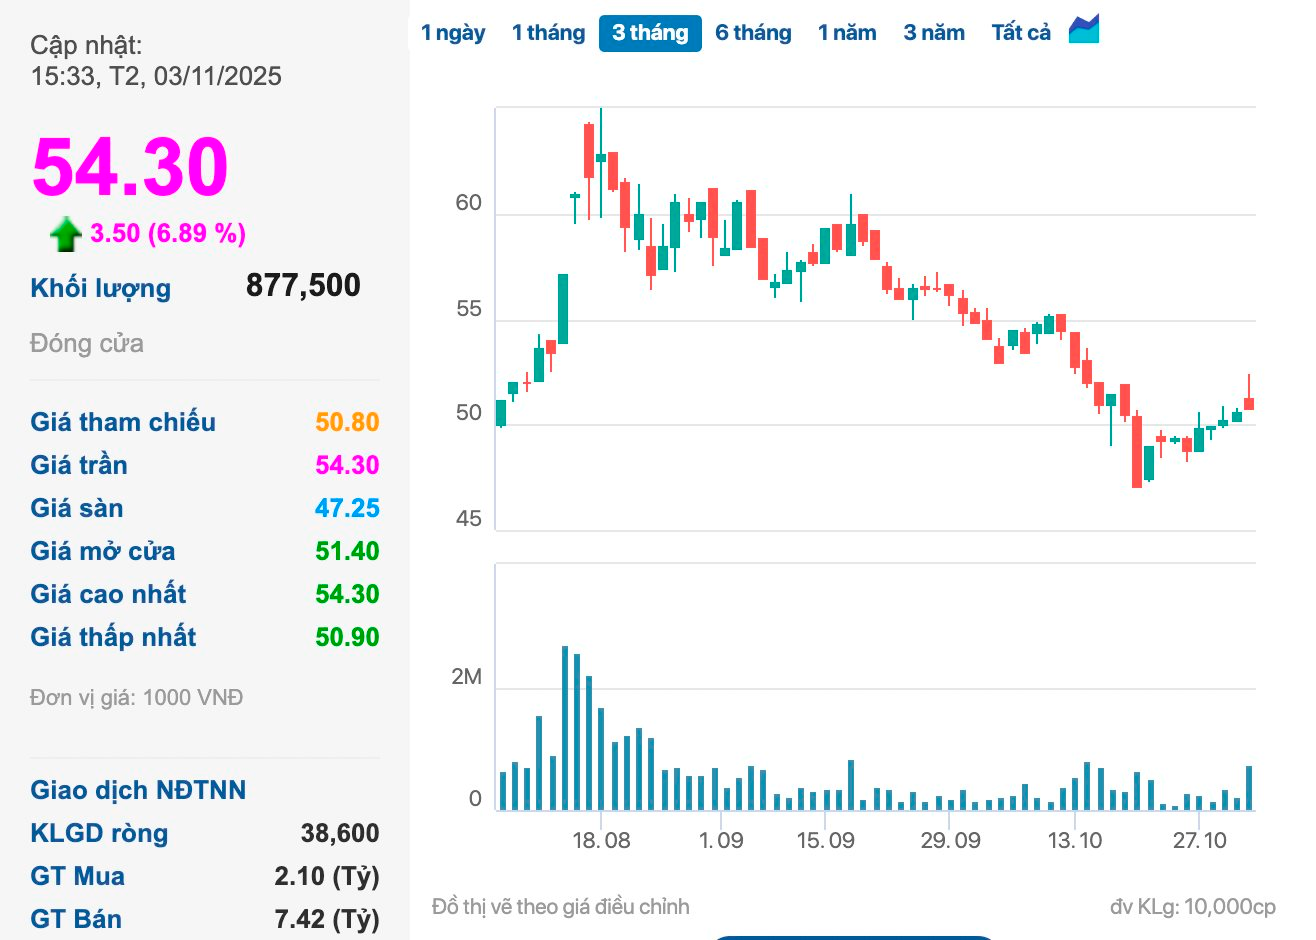Click the tallest bar in volume chart

pos(565,728)
